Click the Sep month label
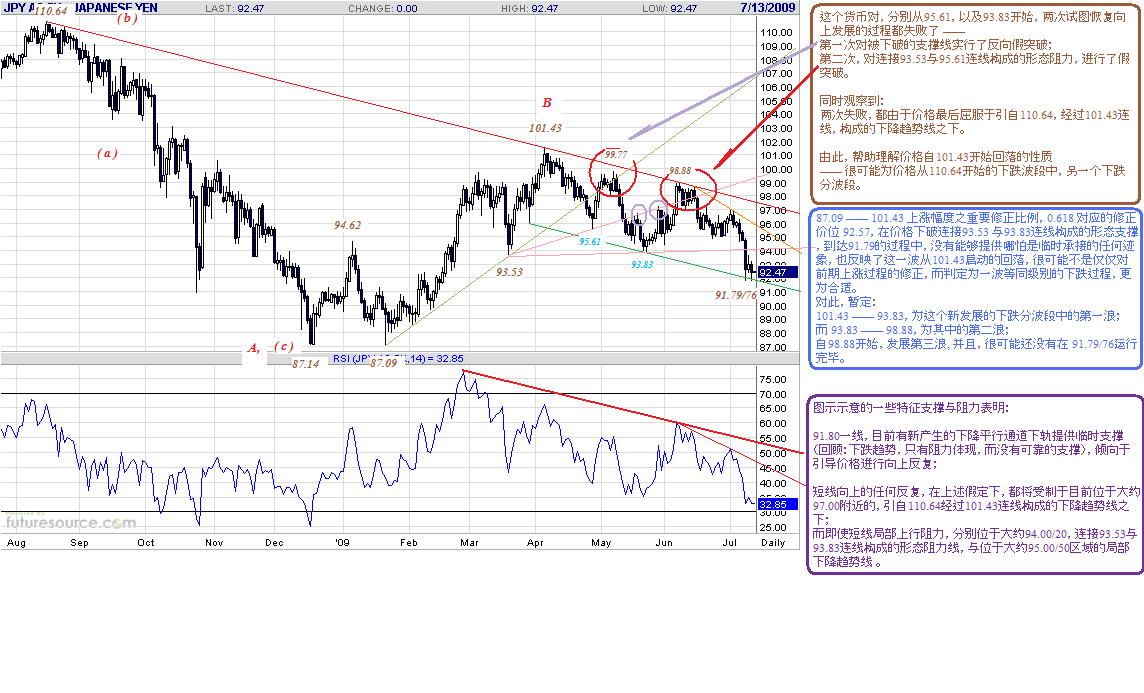The image size is (1144, 693). [79, 543]
